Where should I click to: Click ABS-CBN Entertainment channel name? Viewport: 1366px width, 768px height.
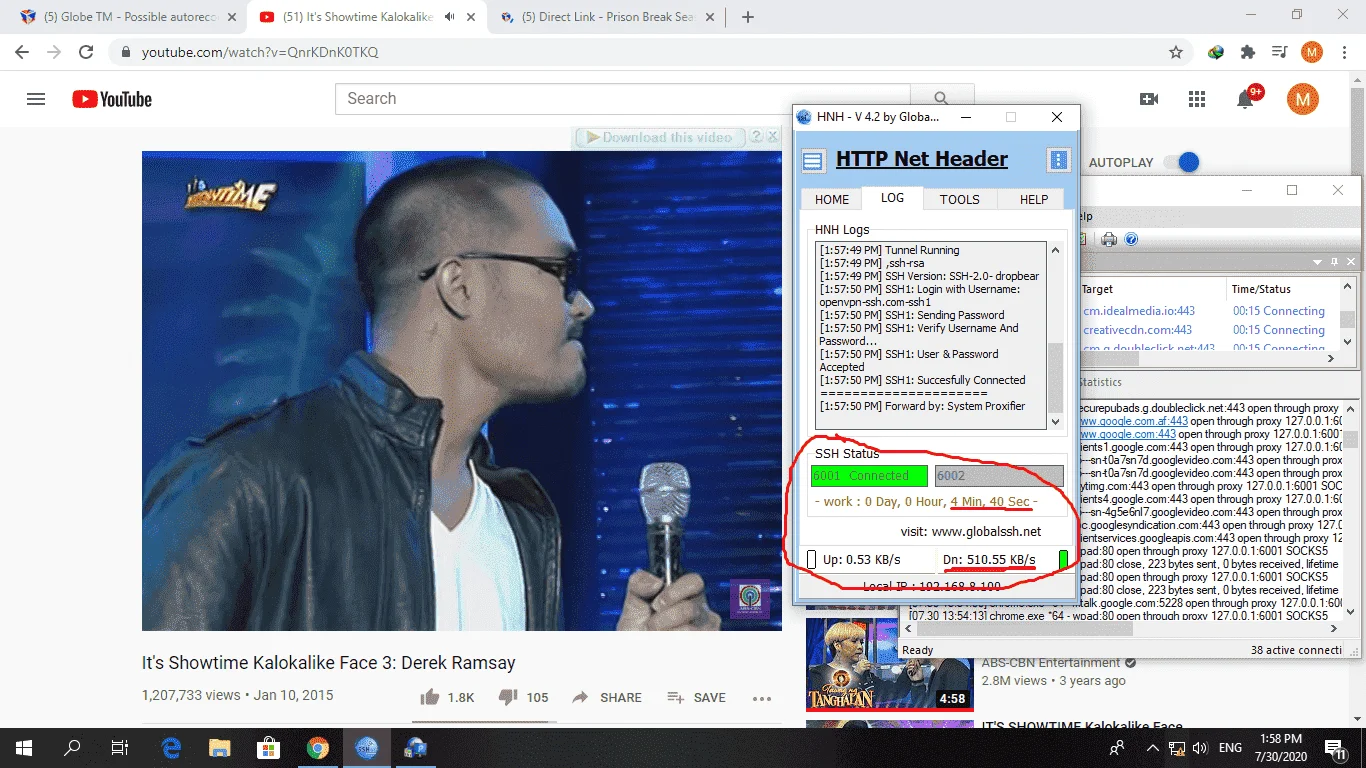(x=1050, y=662)
